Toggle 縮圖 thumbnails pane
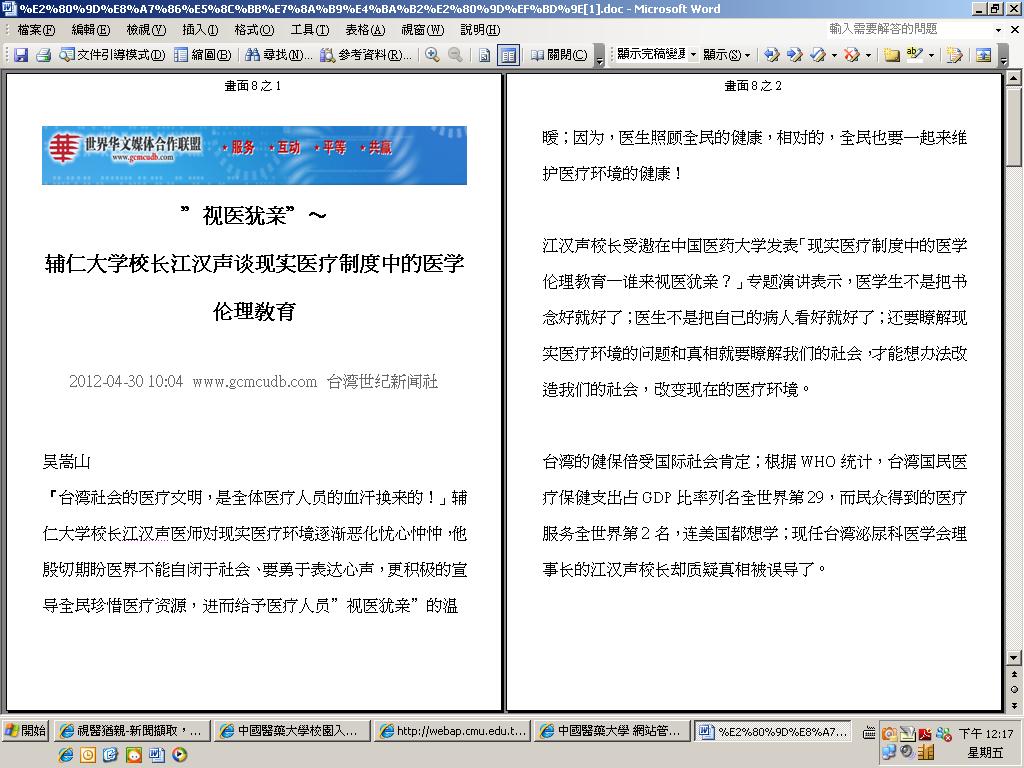Image resolution: width=1024 pixels, height=768 pixels. point(203,55)
